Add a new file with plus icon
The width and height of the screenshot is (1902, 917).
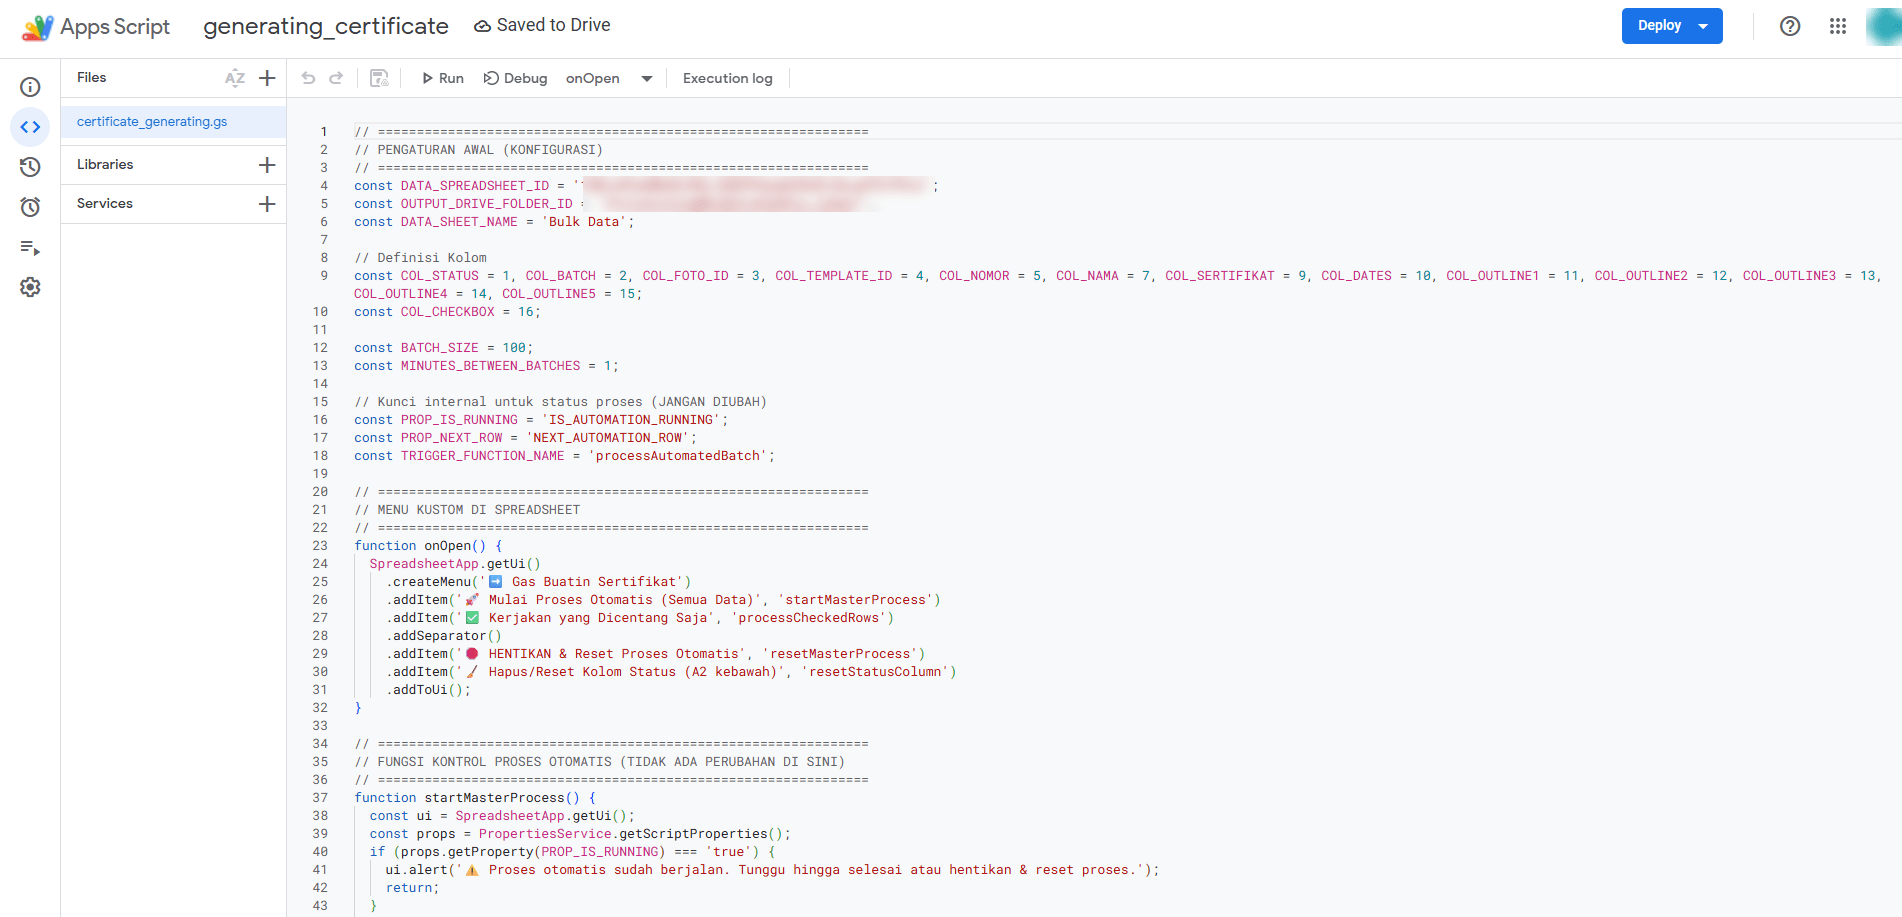(267, 78)
